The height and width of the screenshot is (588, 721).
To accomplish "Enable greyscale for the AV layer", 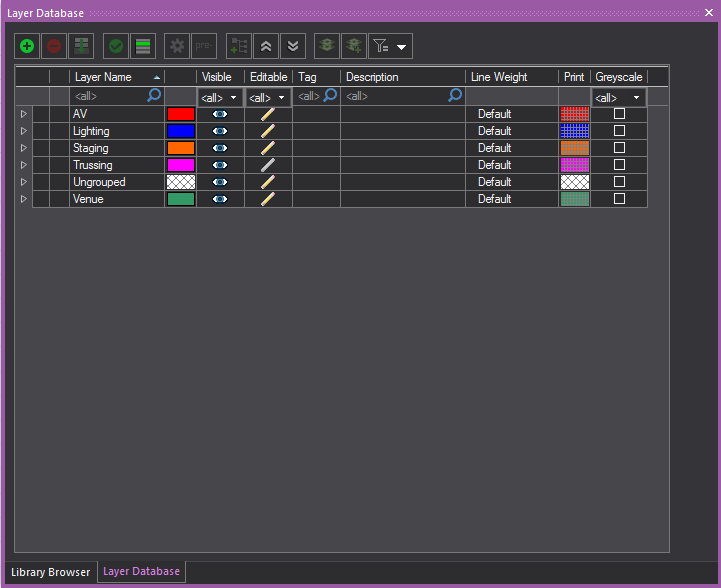I will [619, 114].
